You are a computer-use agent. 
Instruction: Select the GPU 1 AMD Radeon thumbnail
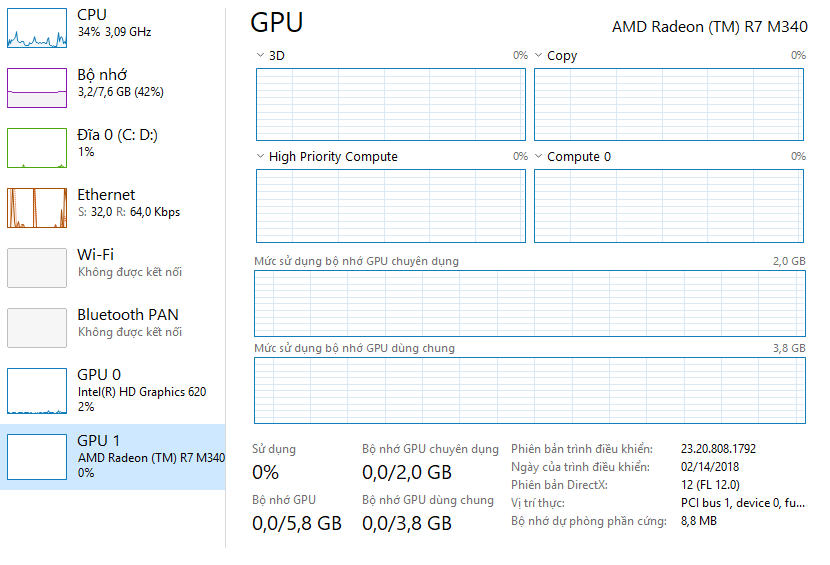tap(37, 456)
